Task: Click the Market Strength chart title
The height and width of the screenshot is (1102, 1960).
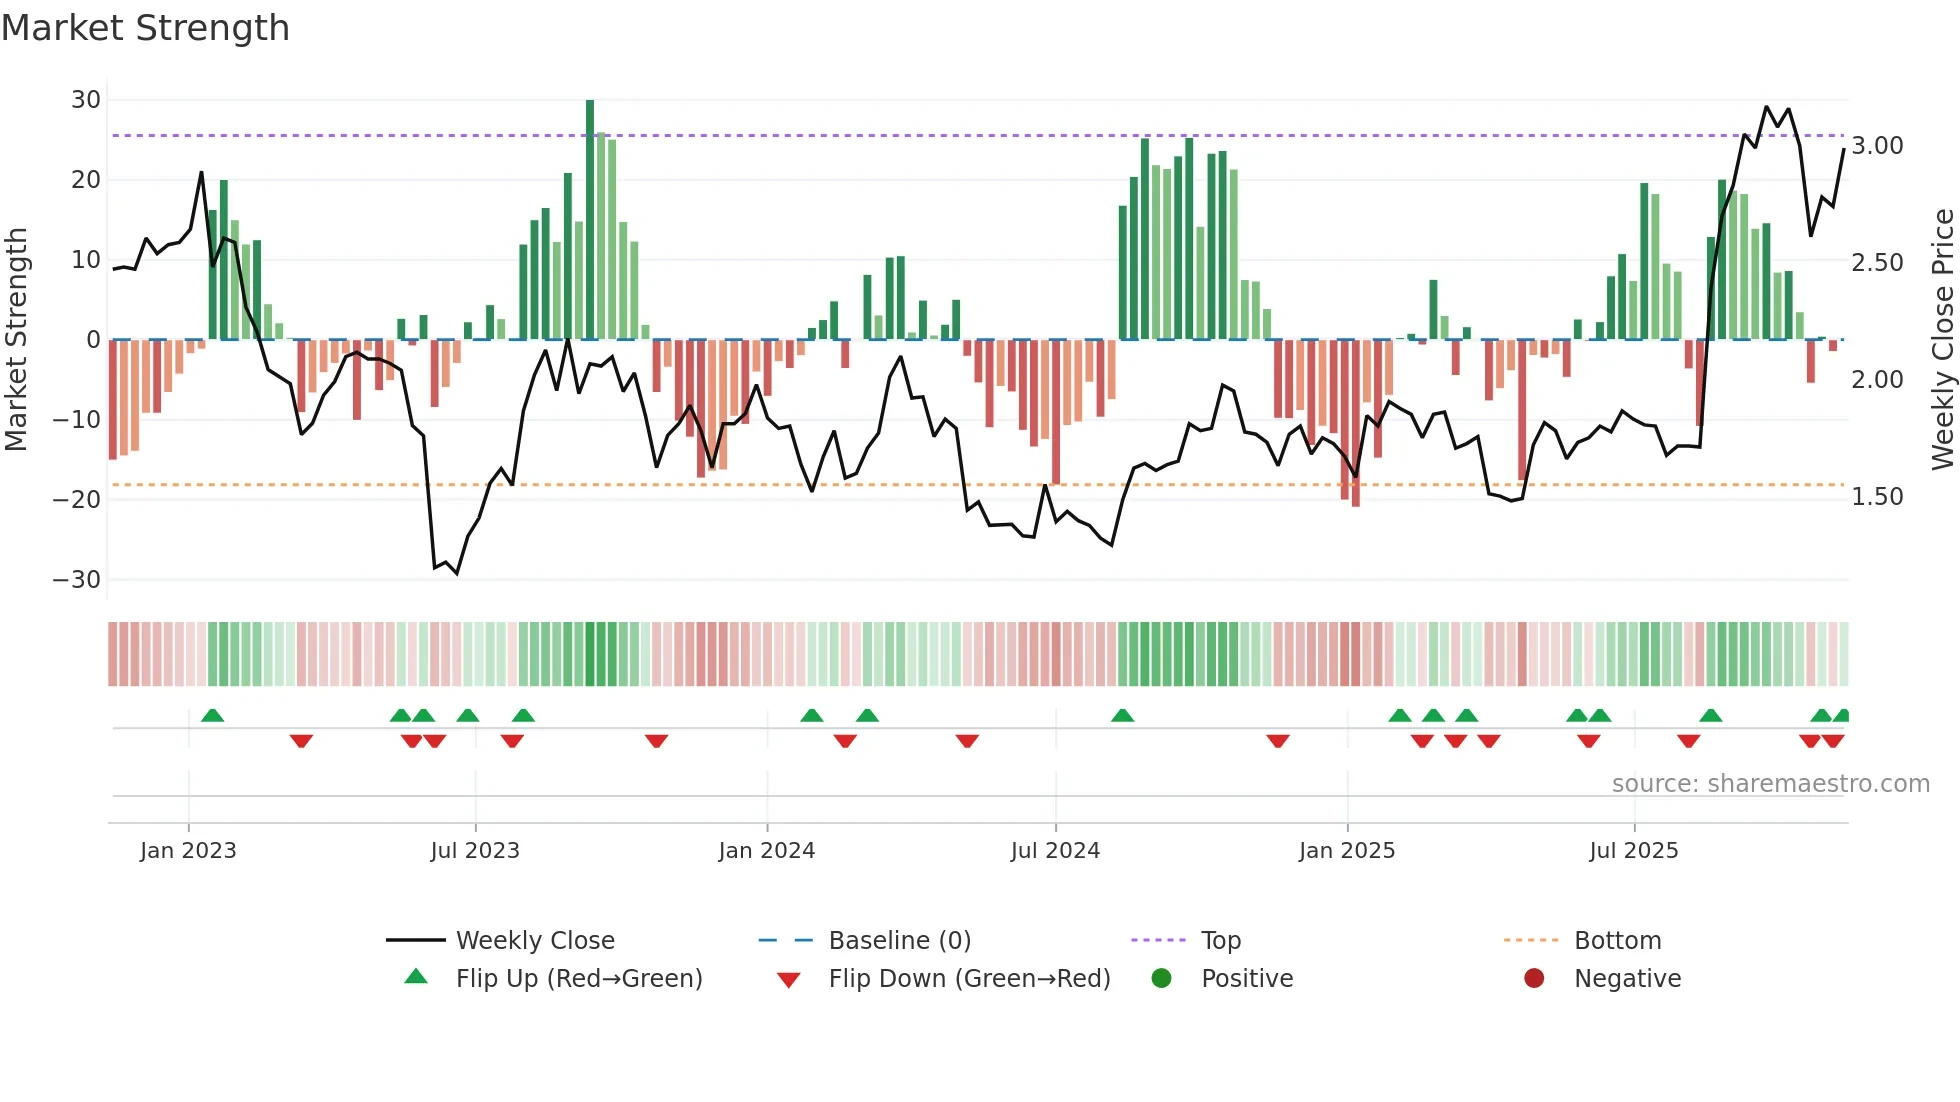Action: [x=146, y=28]
